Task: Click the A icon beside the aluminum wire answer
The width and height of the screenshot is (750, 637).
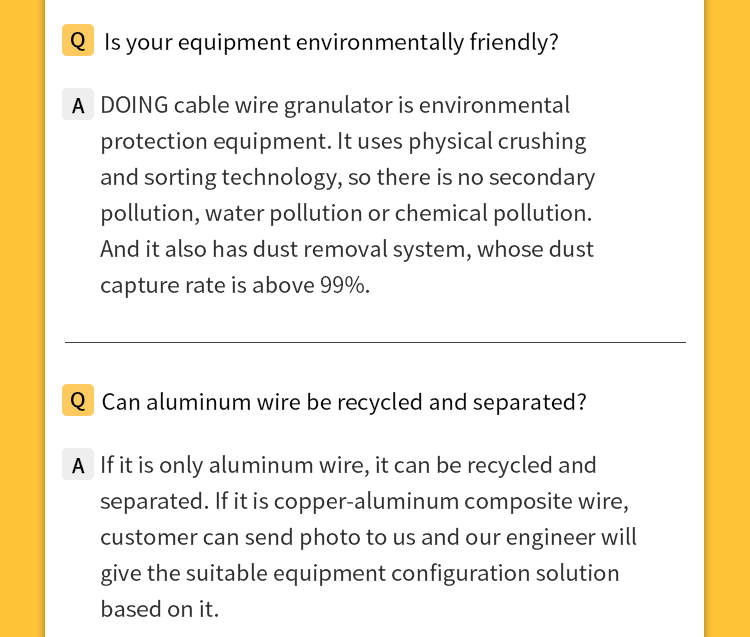Action: [78, 465]
